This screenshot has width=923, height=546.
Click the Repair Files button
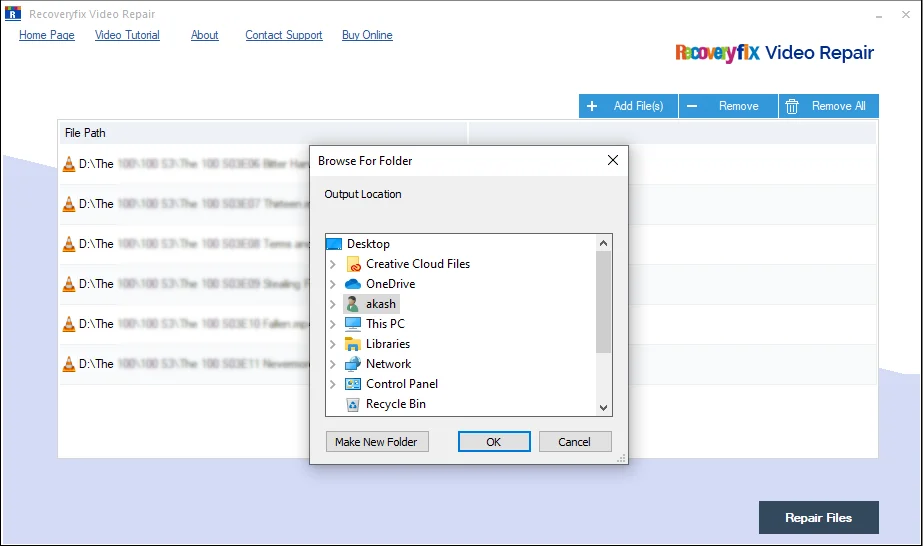point(818,518)
